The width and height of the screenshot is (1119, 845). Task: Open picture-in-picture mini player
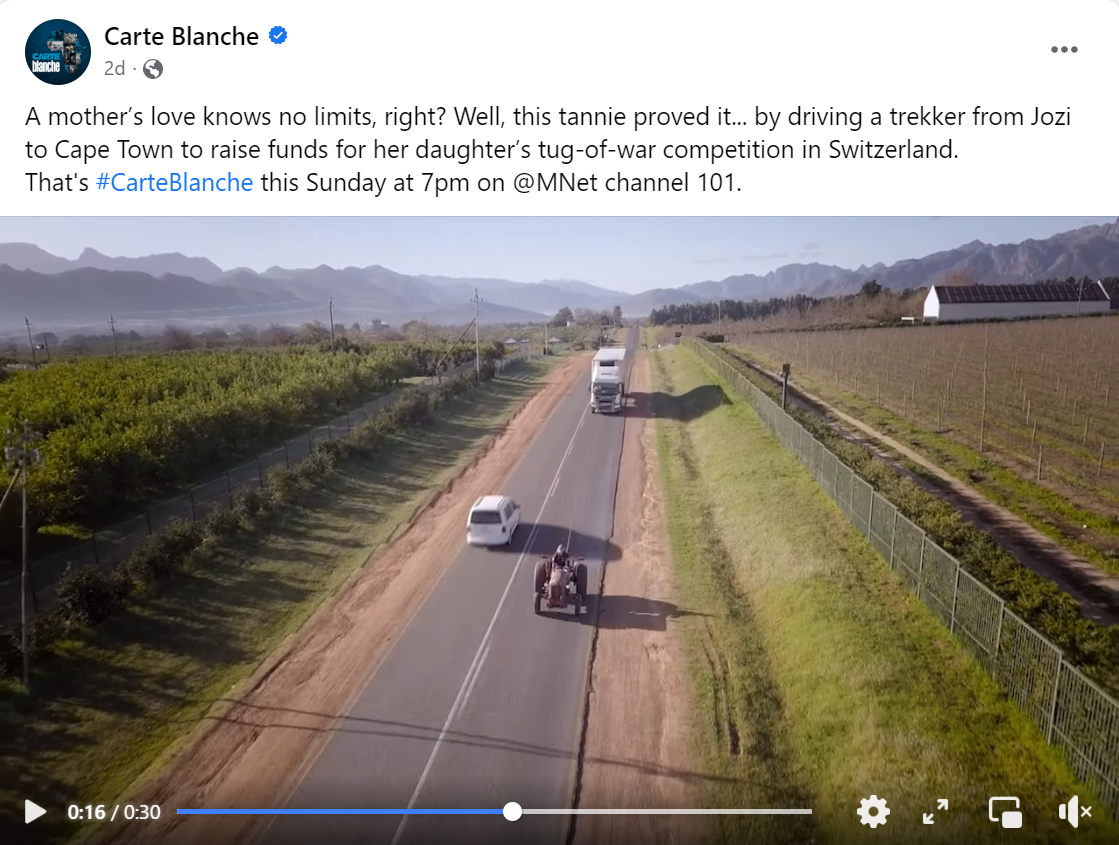pos(1005,812)
